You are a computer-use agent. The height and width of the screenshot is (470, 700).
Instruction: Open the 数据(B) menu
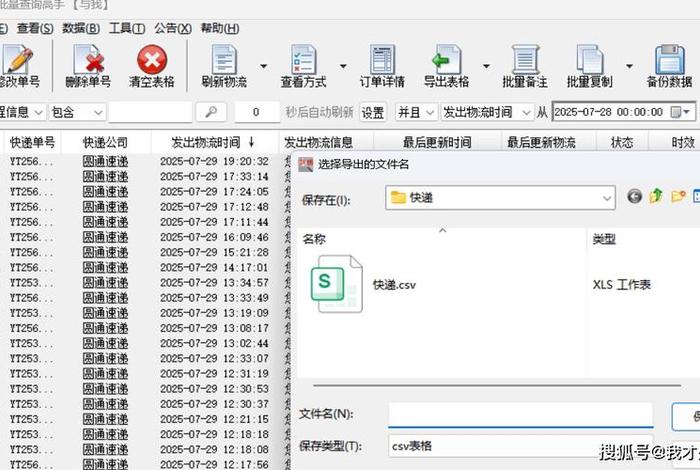(x=81, y=29)
